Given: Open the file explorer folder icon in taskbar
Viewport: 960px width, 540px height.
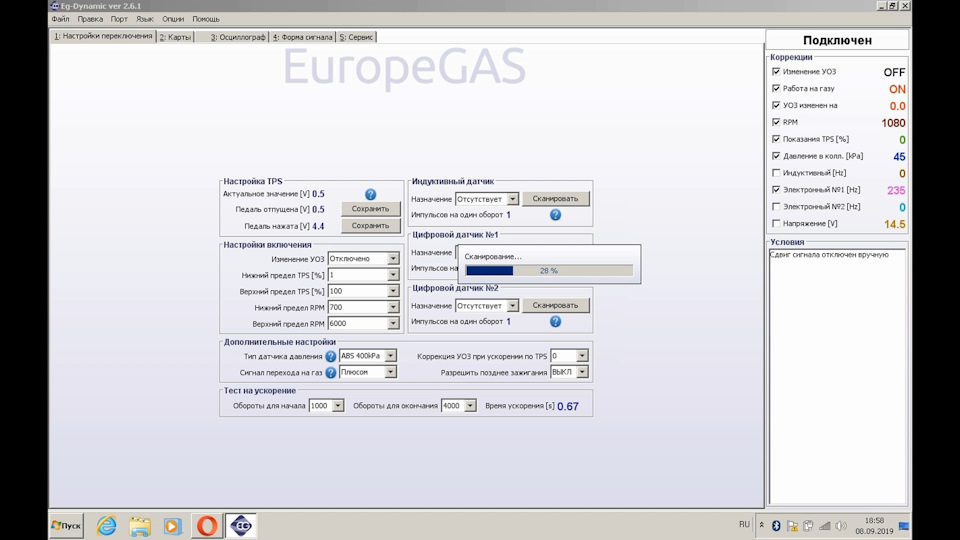Looking at the screenshot, I should 140,526.
